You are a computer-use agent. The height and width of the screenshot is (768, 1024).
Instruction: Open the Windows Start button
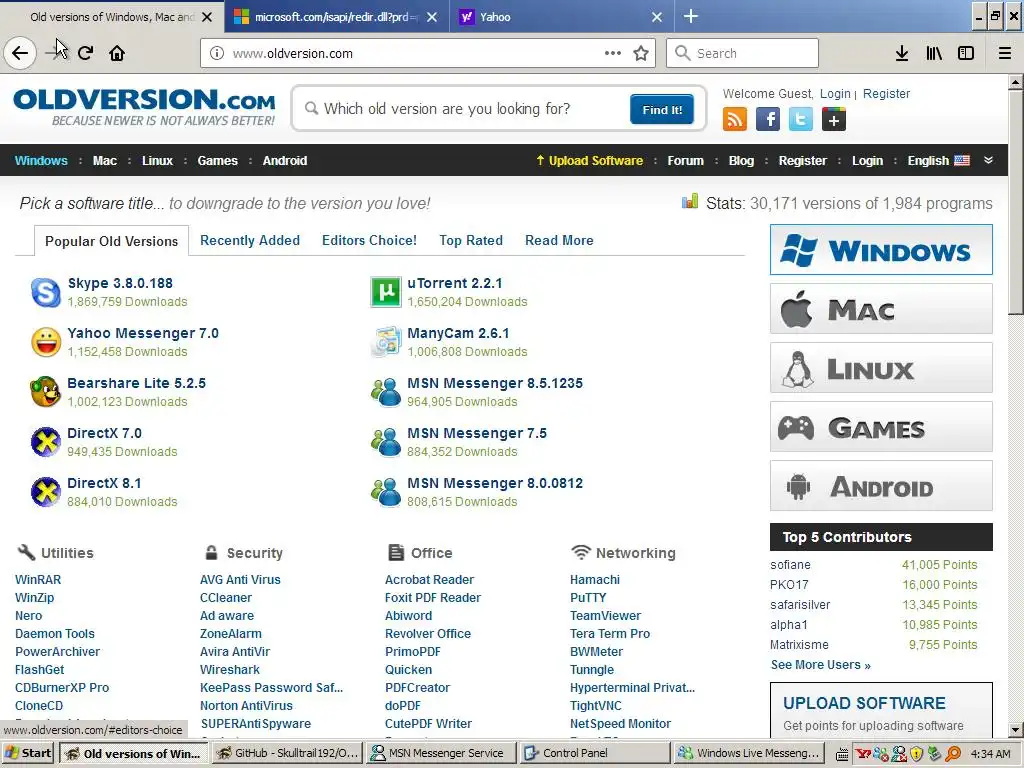click(x=29, y=753)
